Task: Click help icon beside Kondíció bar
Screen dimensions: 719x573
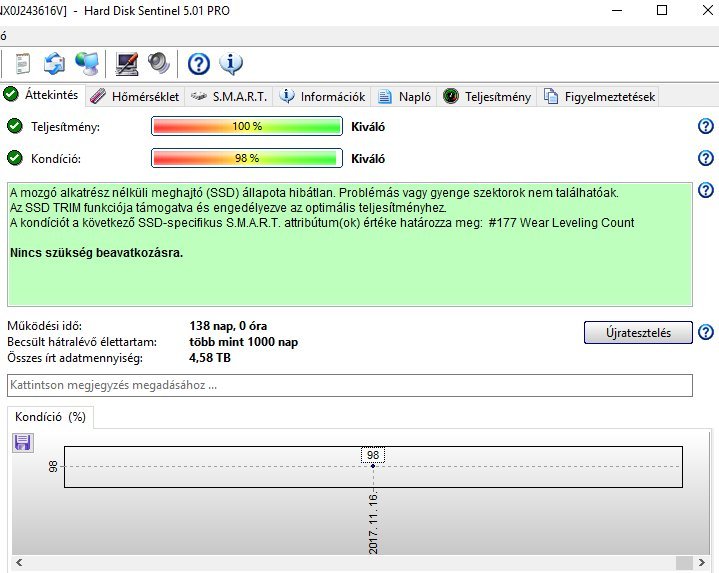Action: point(706,158)
